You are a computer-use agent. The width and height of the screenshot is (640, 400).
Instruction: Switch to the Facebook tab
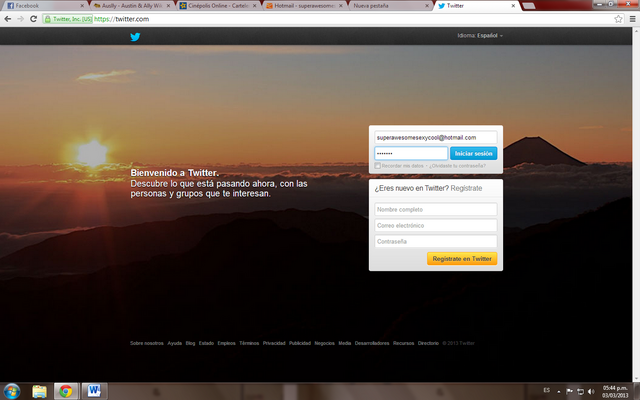click(44, 6)
